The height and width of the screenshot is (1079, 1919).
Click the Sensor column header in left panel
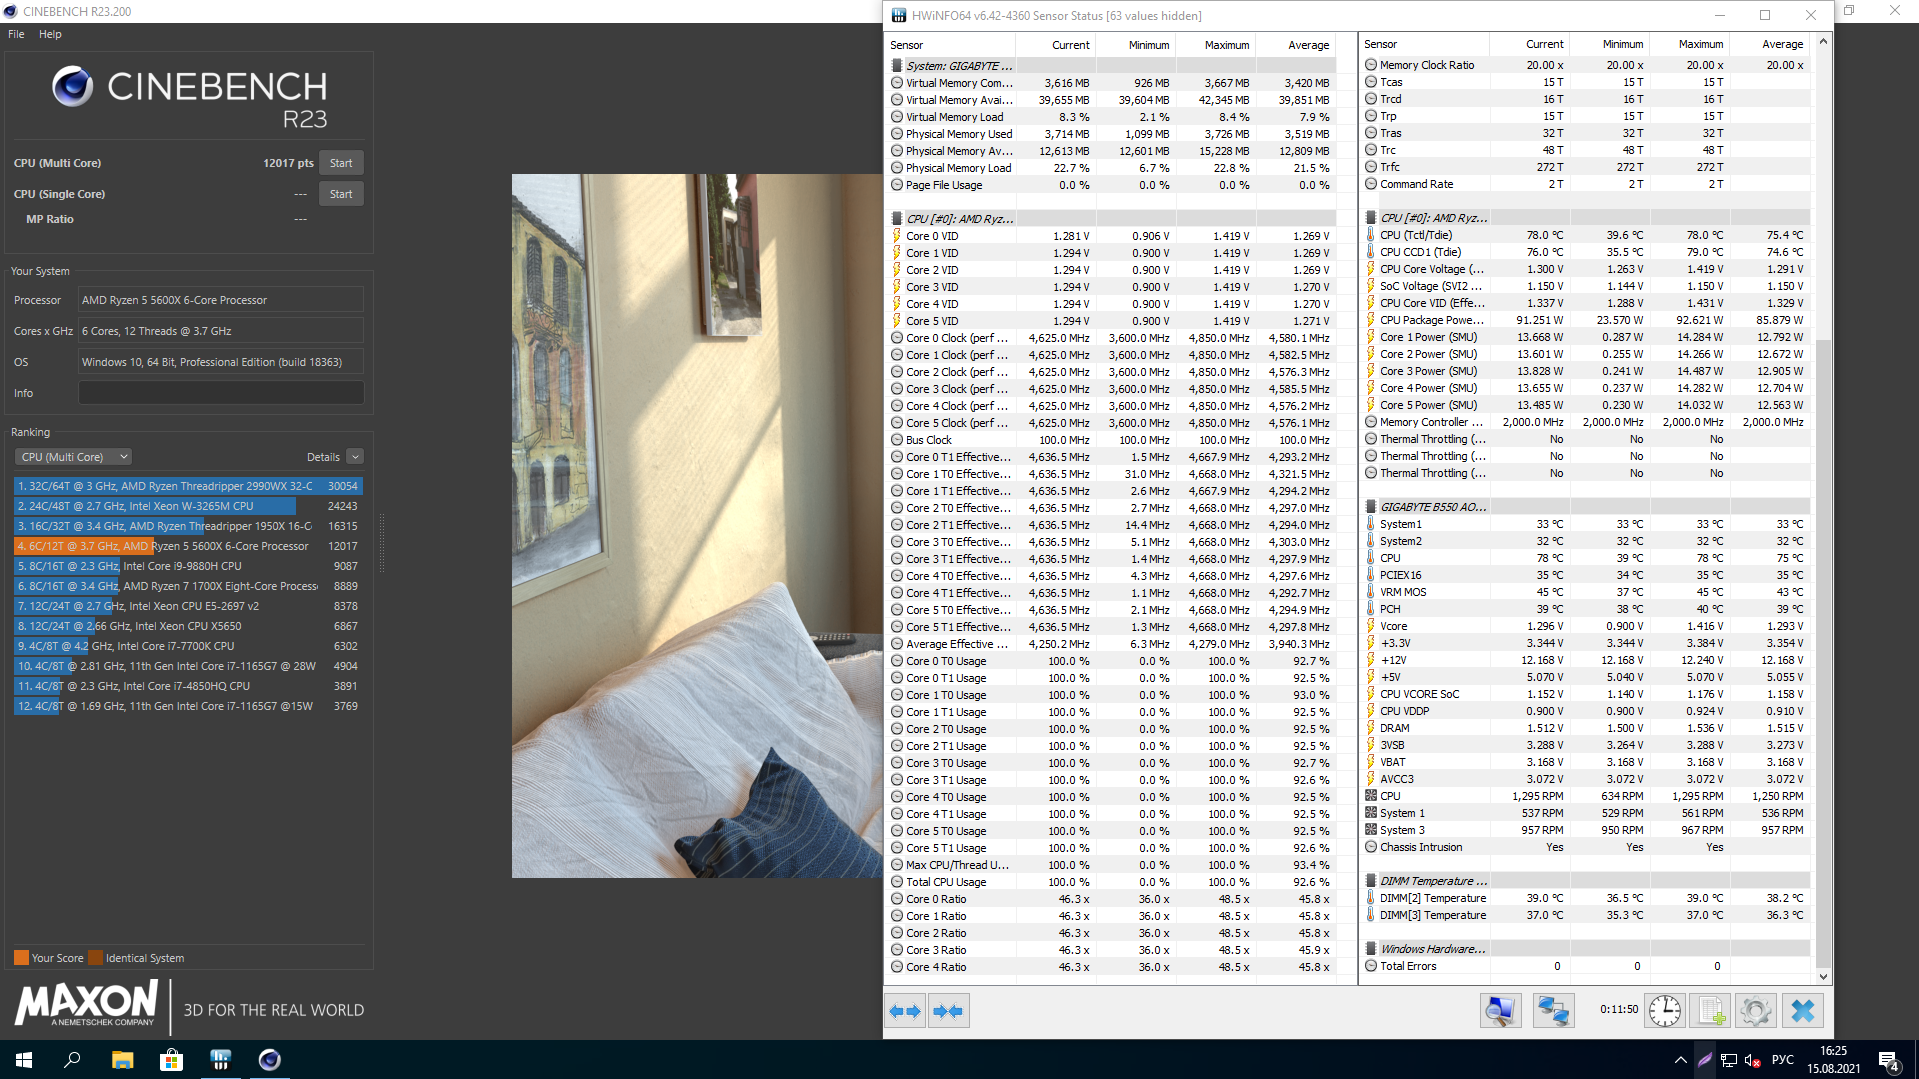click(x=951, y=45)
